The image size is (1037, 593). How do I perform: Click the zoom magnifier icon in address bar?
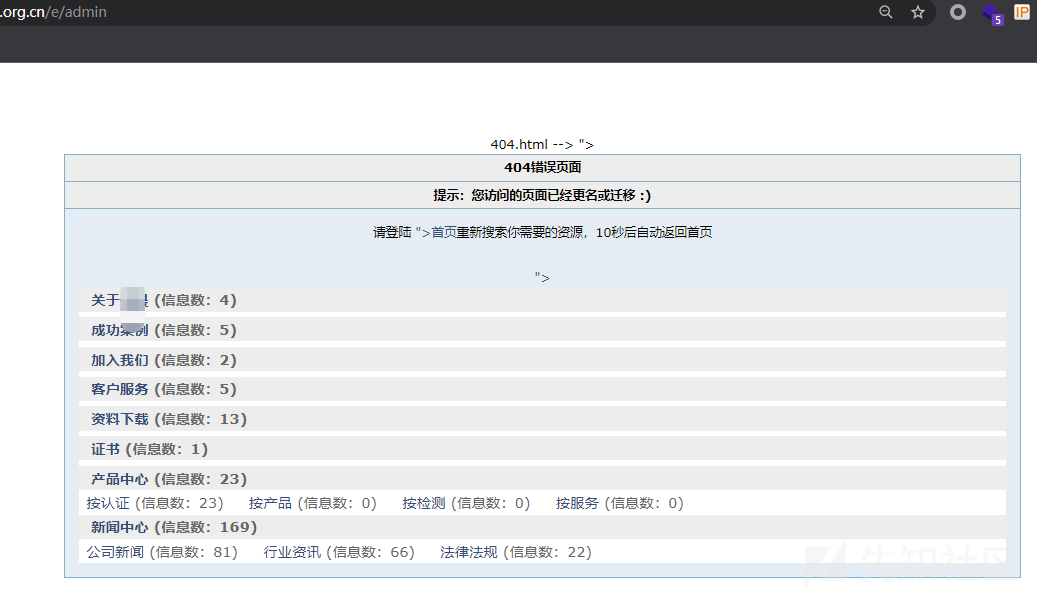(x=886, y=12)
